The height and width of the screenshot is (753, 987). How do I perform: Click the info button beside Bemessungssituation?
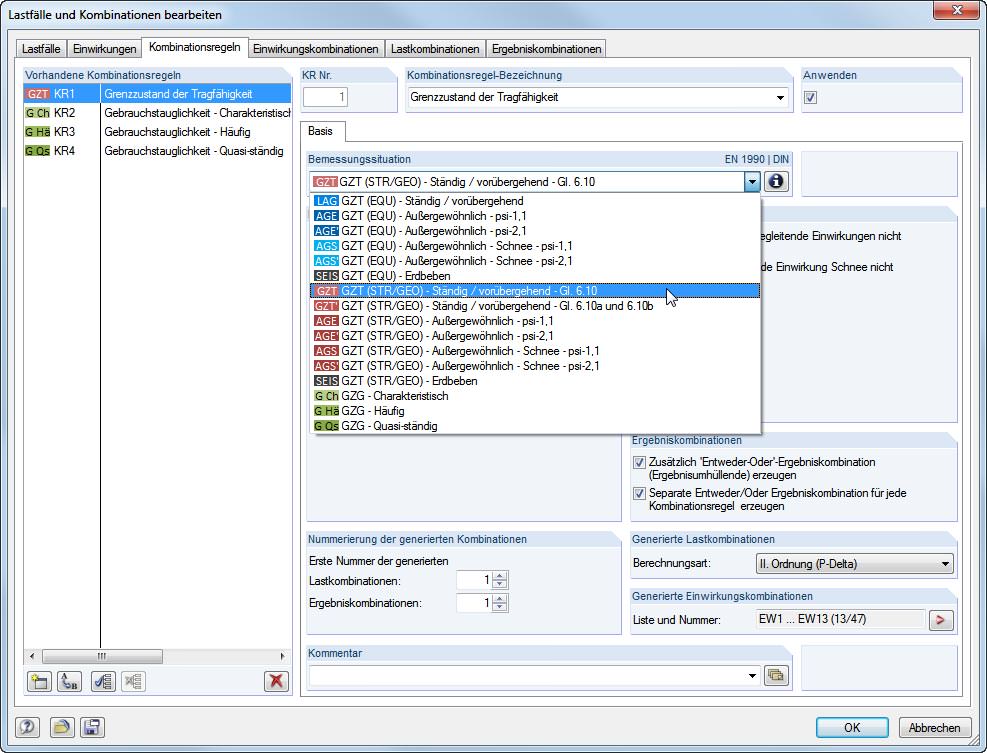[x=776, y=181]
